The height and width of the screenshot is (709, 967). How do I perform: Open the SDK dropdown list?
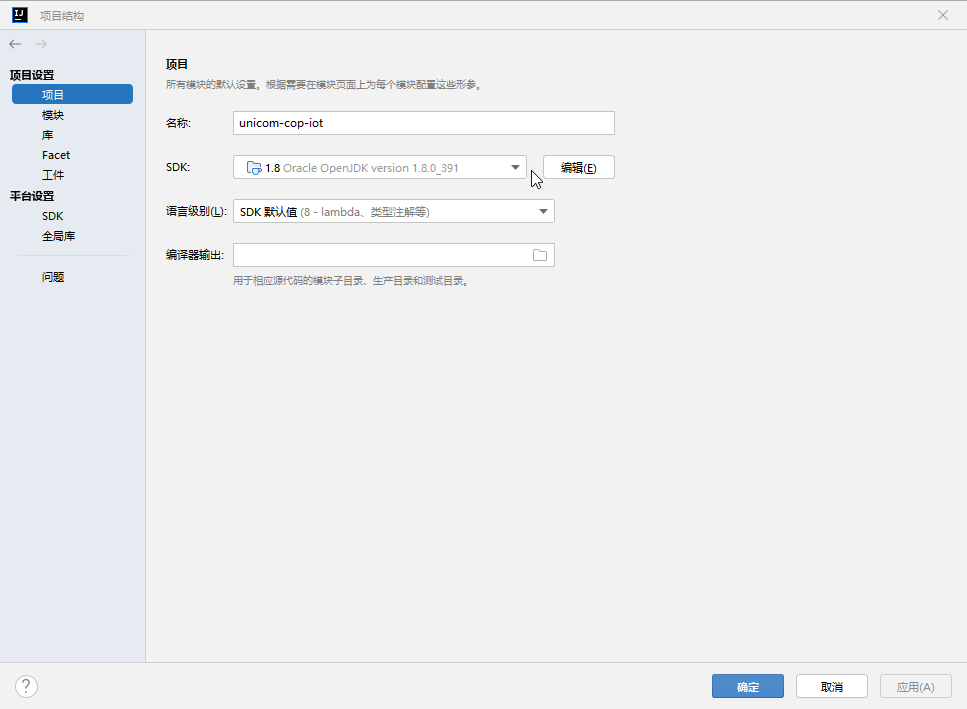pyautogui.click(x=515, y=167)
